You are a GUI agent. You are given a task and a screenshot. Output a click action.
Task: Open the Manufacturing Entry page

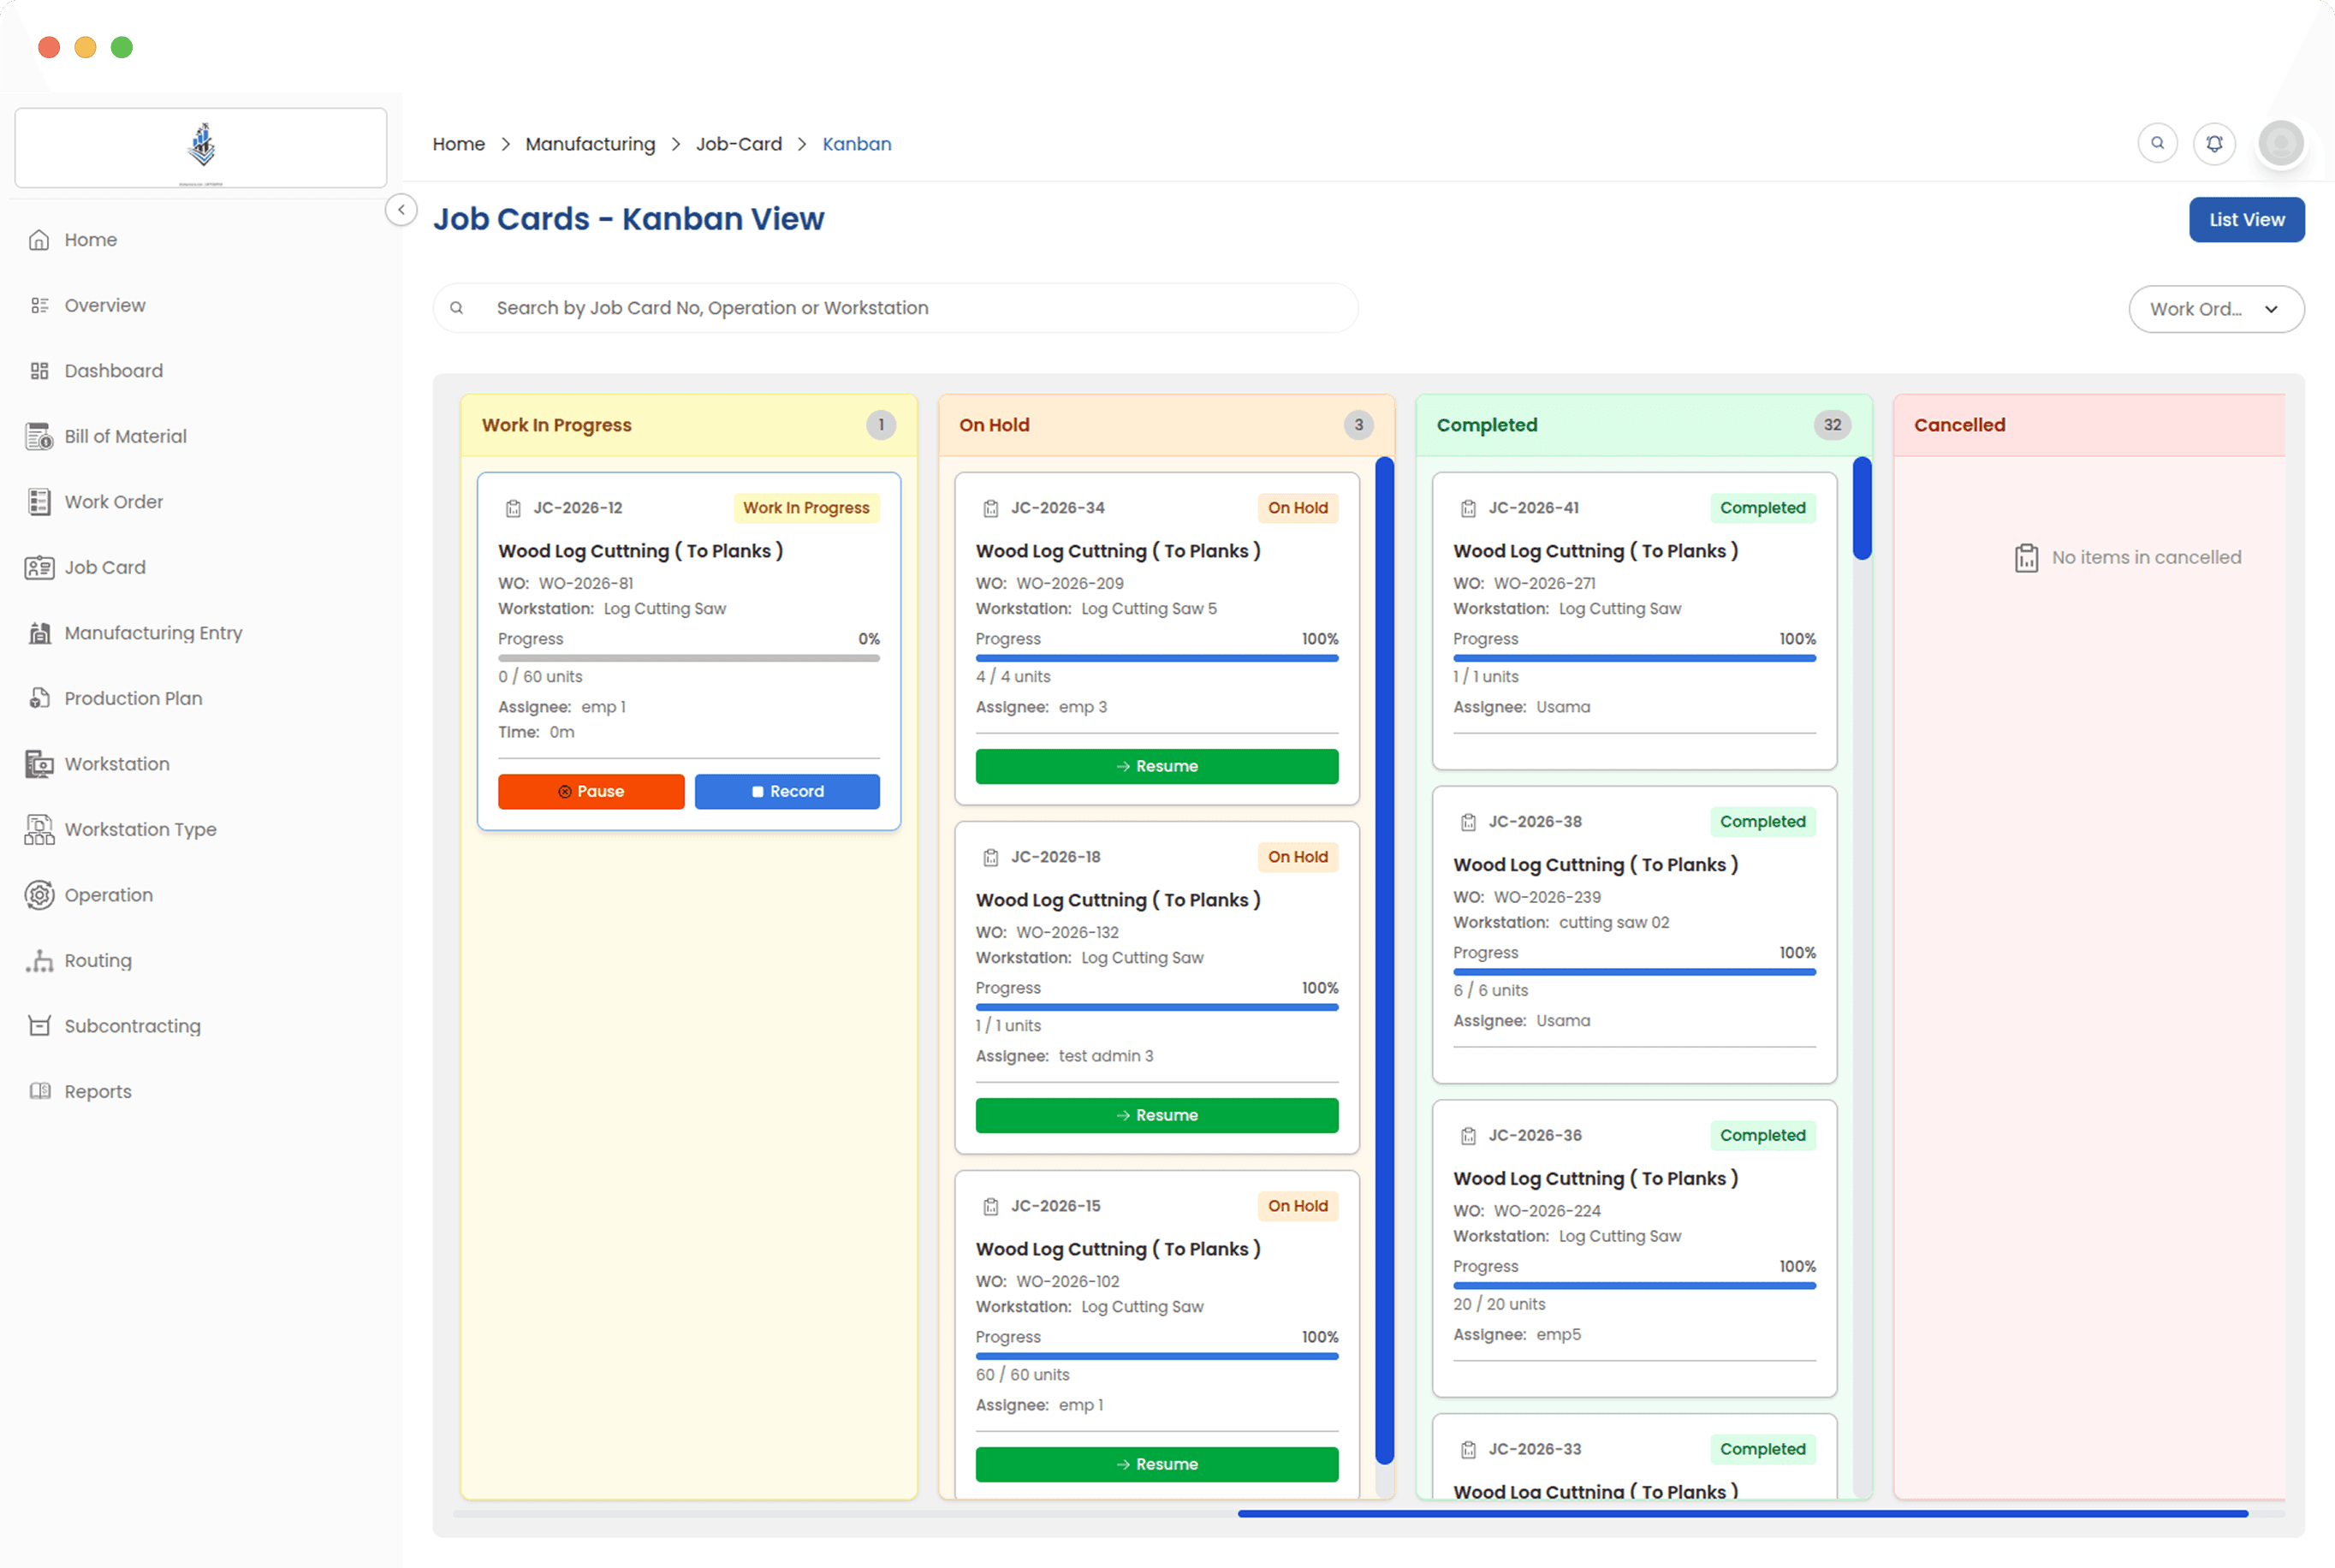(x=153, y=632)
